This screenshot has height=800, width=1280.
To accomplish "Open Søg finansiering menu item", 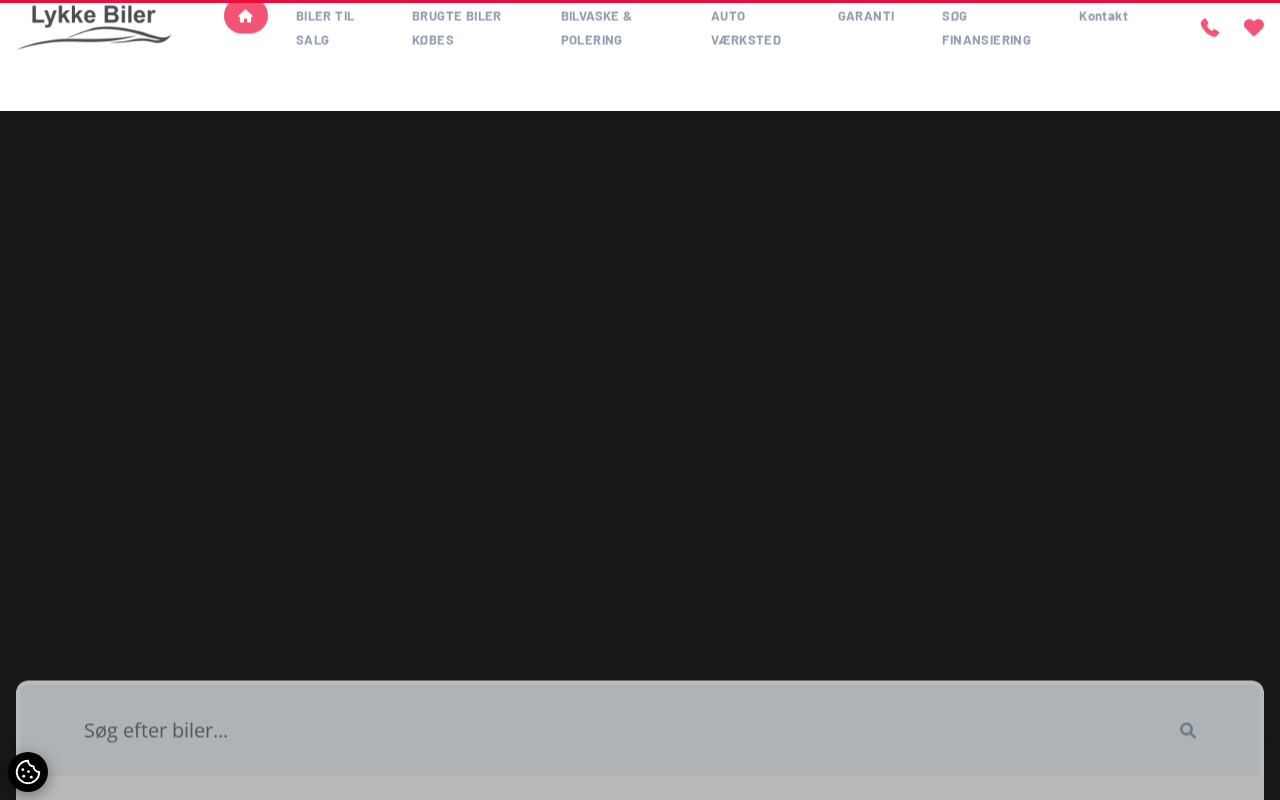I will pyautogui.click(x=986, y=28).
